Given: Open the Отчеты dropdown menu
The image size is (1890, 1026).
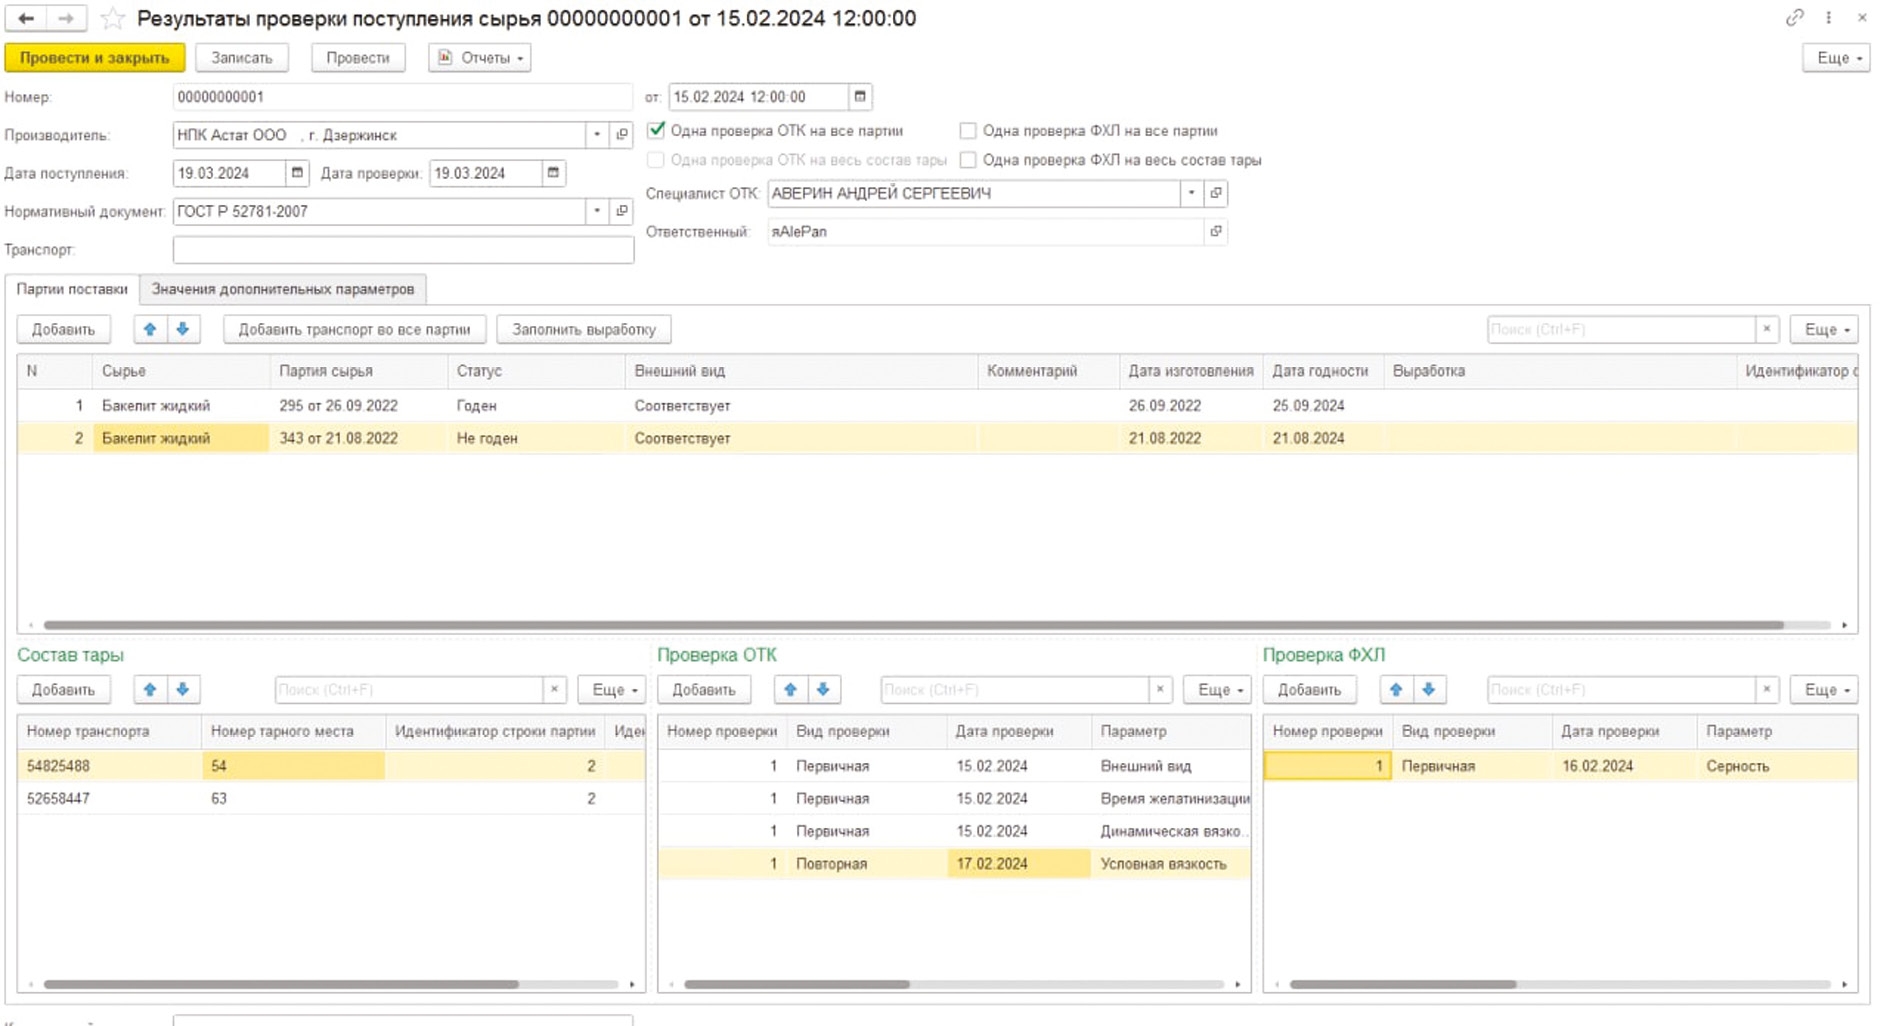Looking at the screenshot, I should 481,58.
